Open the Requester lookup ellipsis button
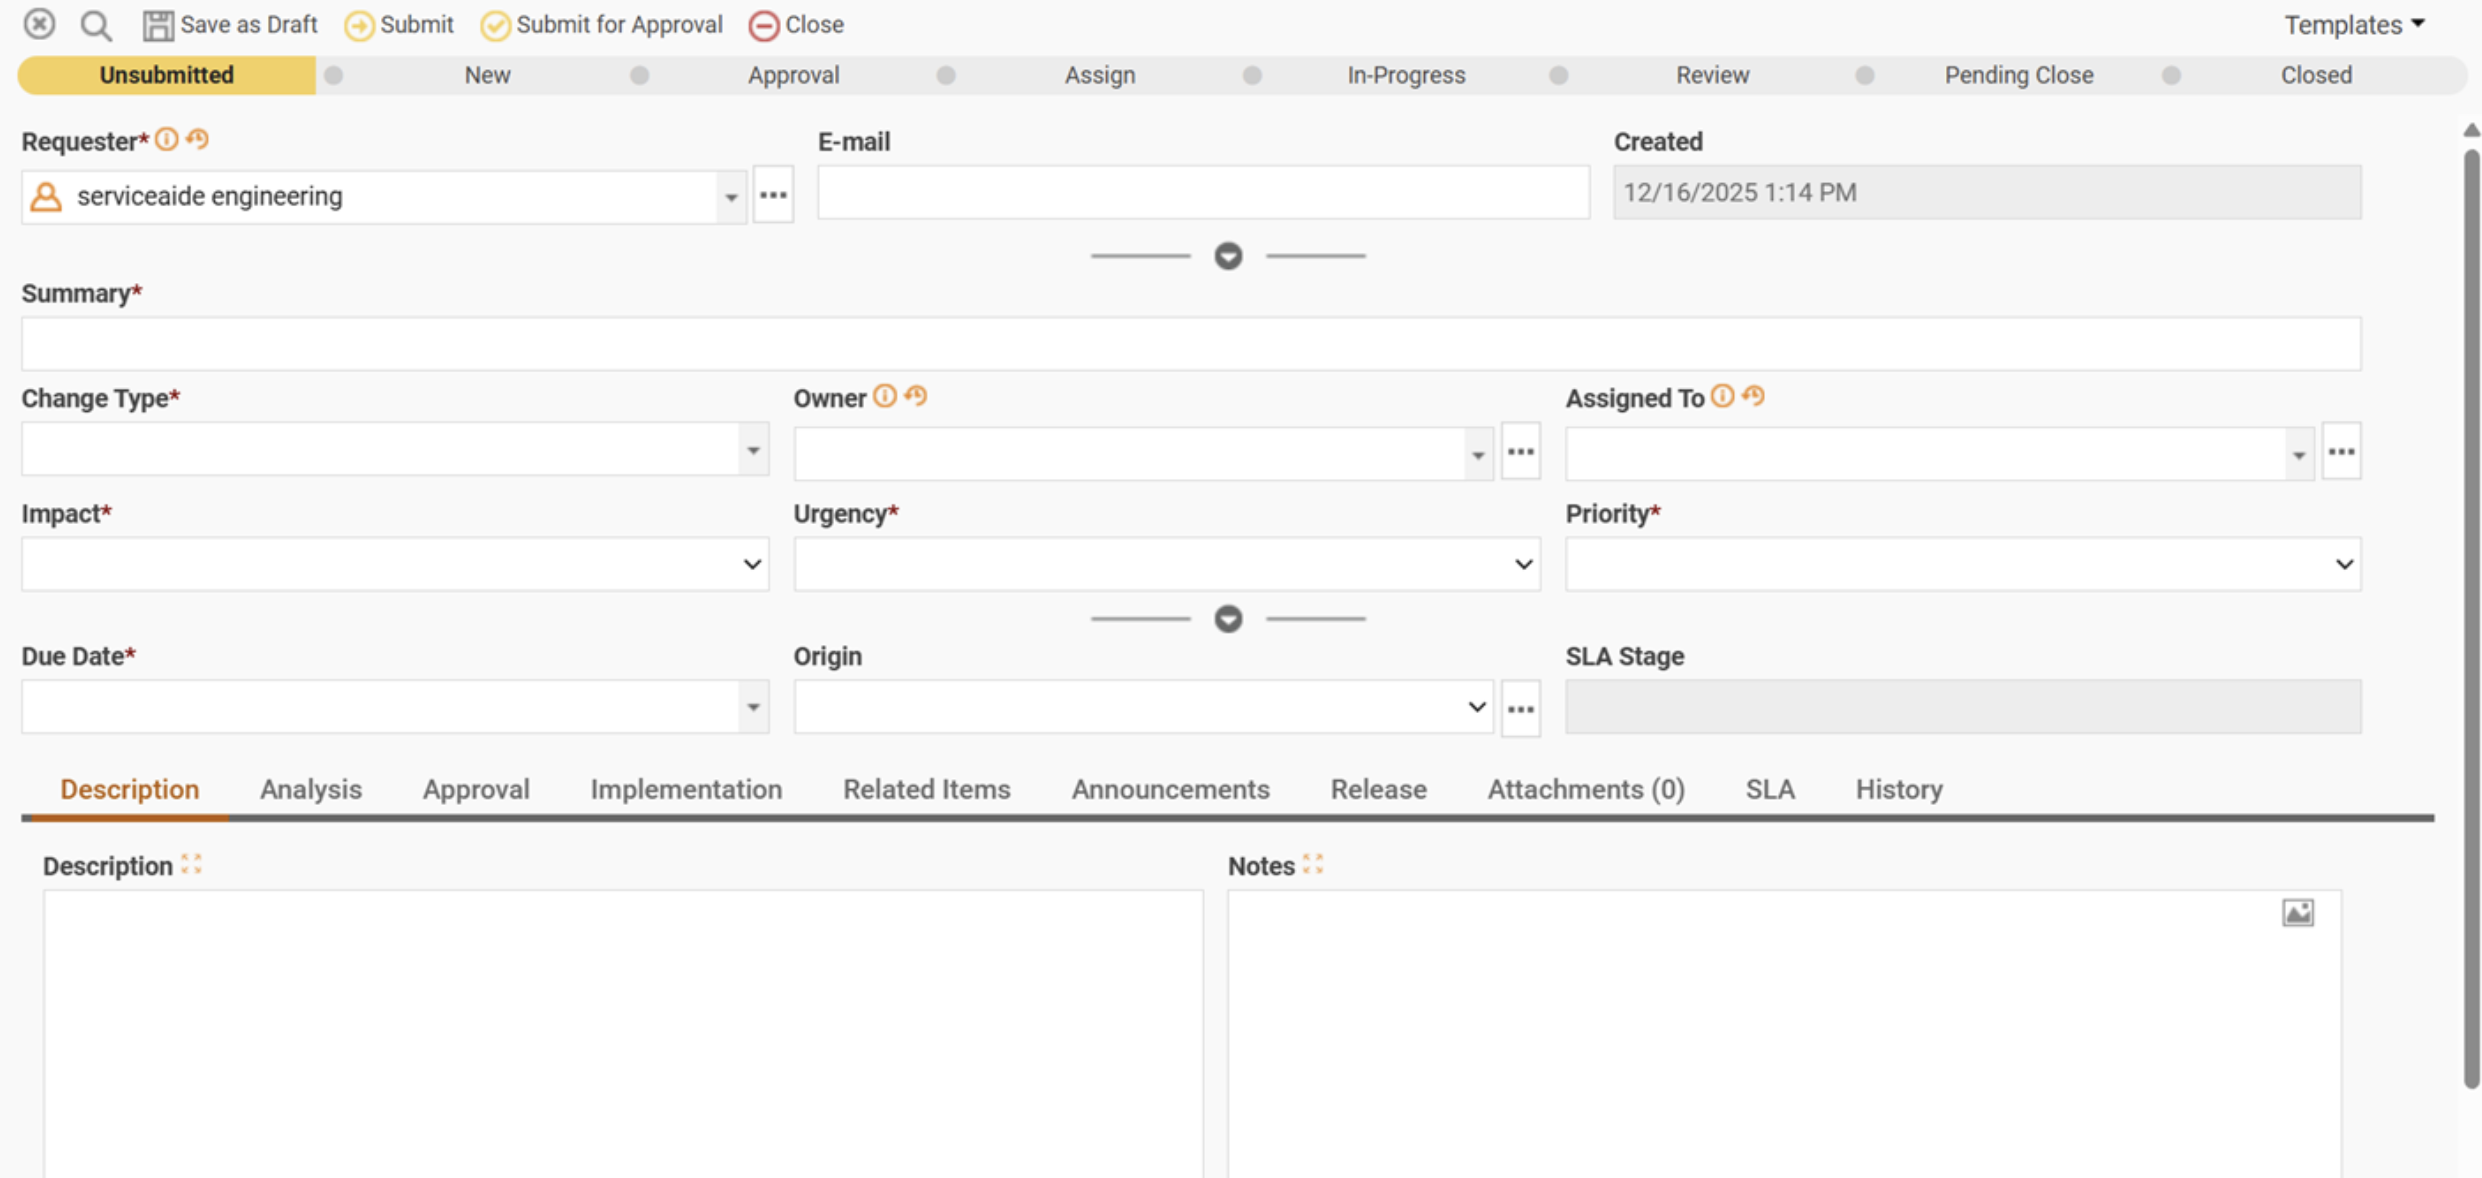This screenshot has height=1178, width=2482. 773,195
